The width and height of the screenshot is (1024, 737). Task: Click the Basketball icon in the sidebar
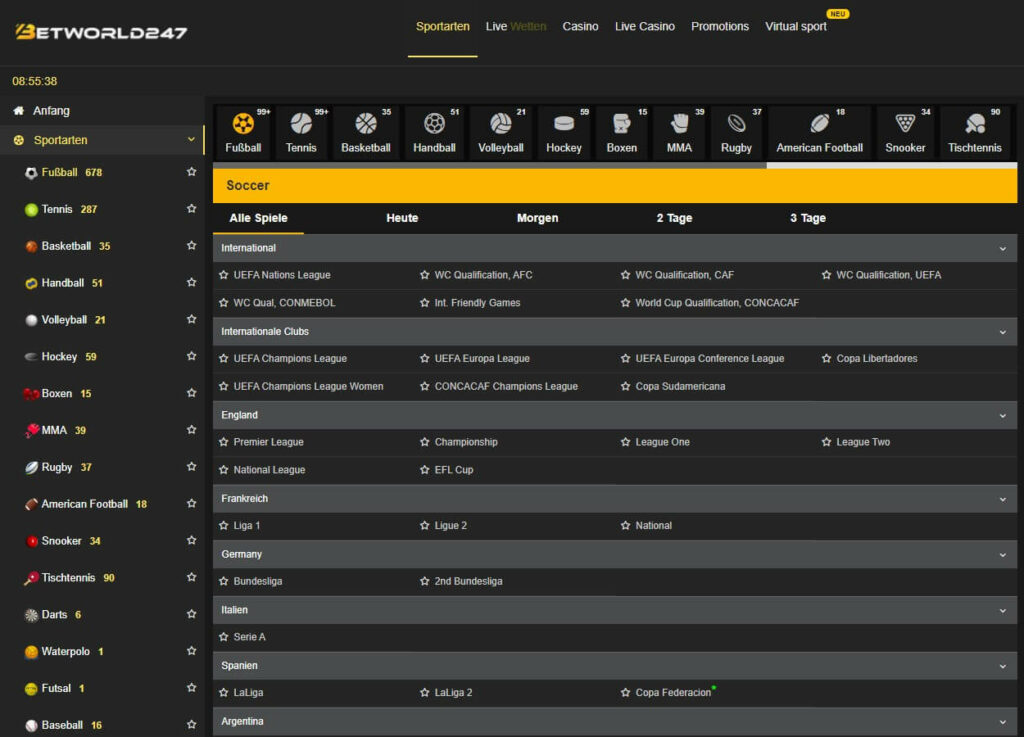click(x=31, y=247)
